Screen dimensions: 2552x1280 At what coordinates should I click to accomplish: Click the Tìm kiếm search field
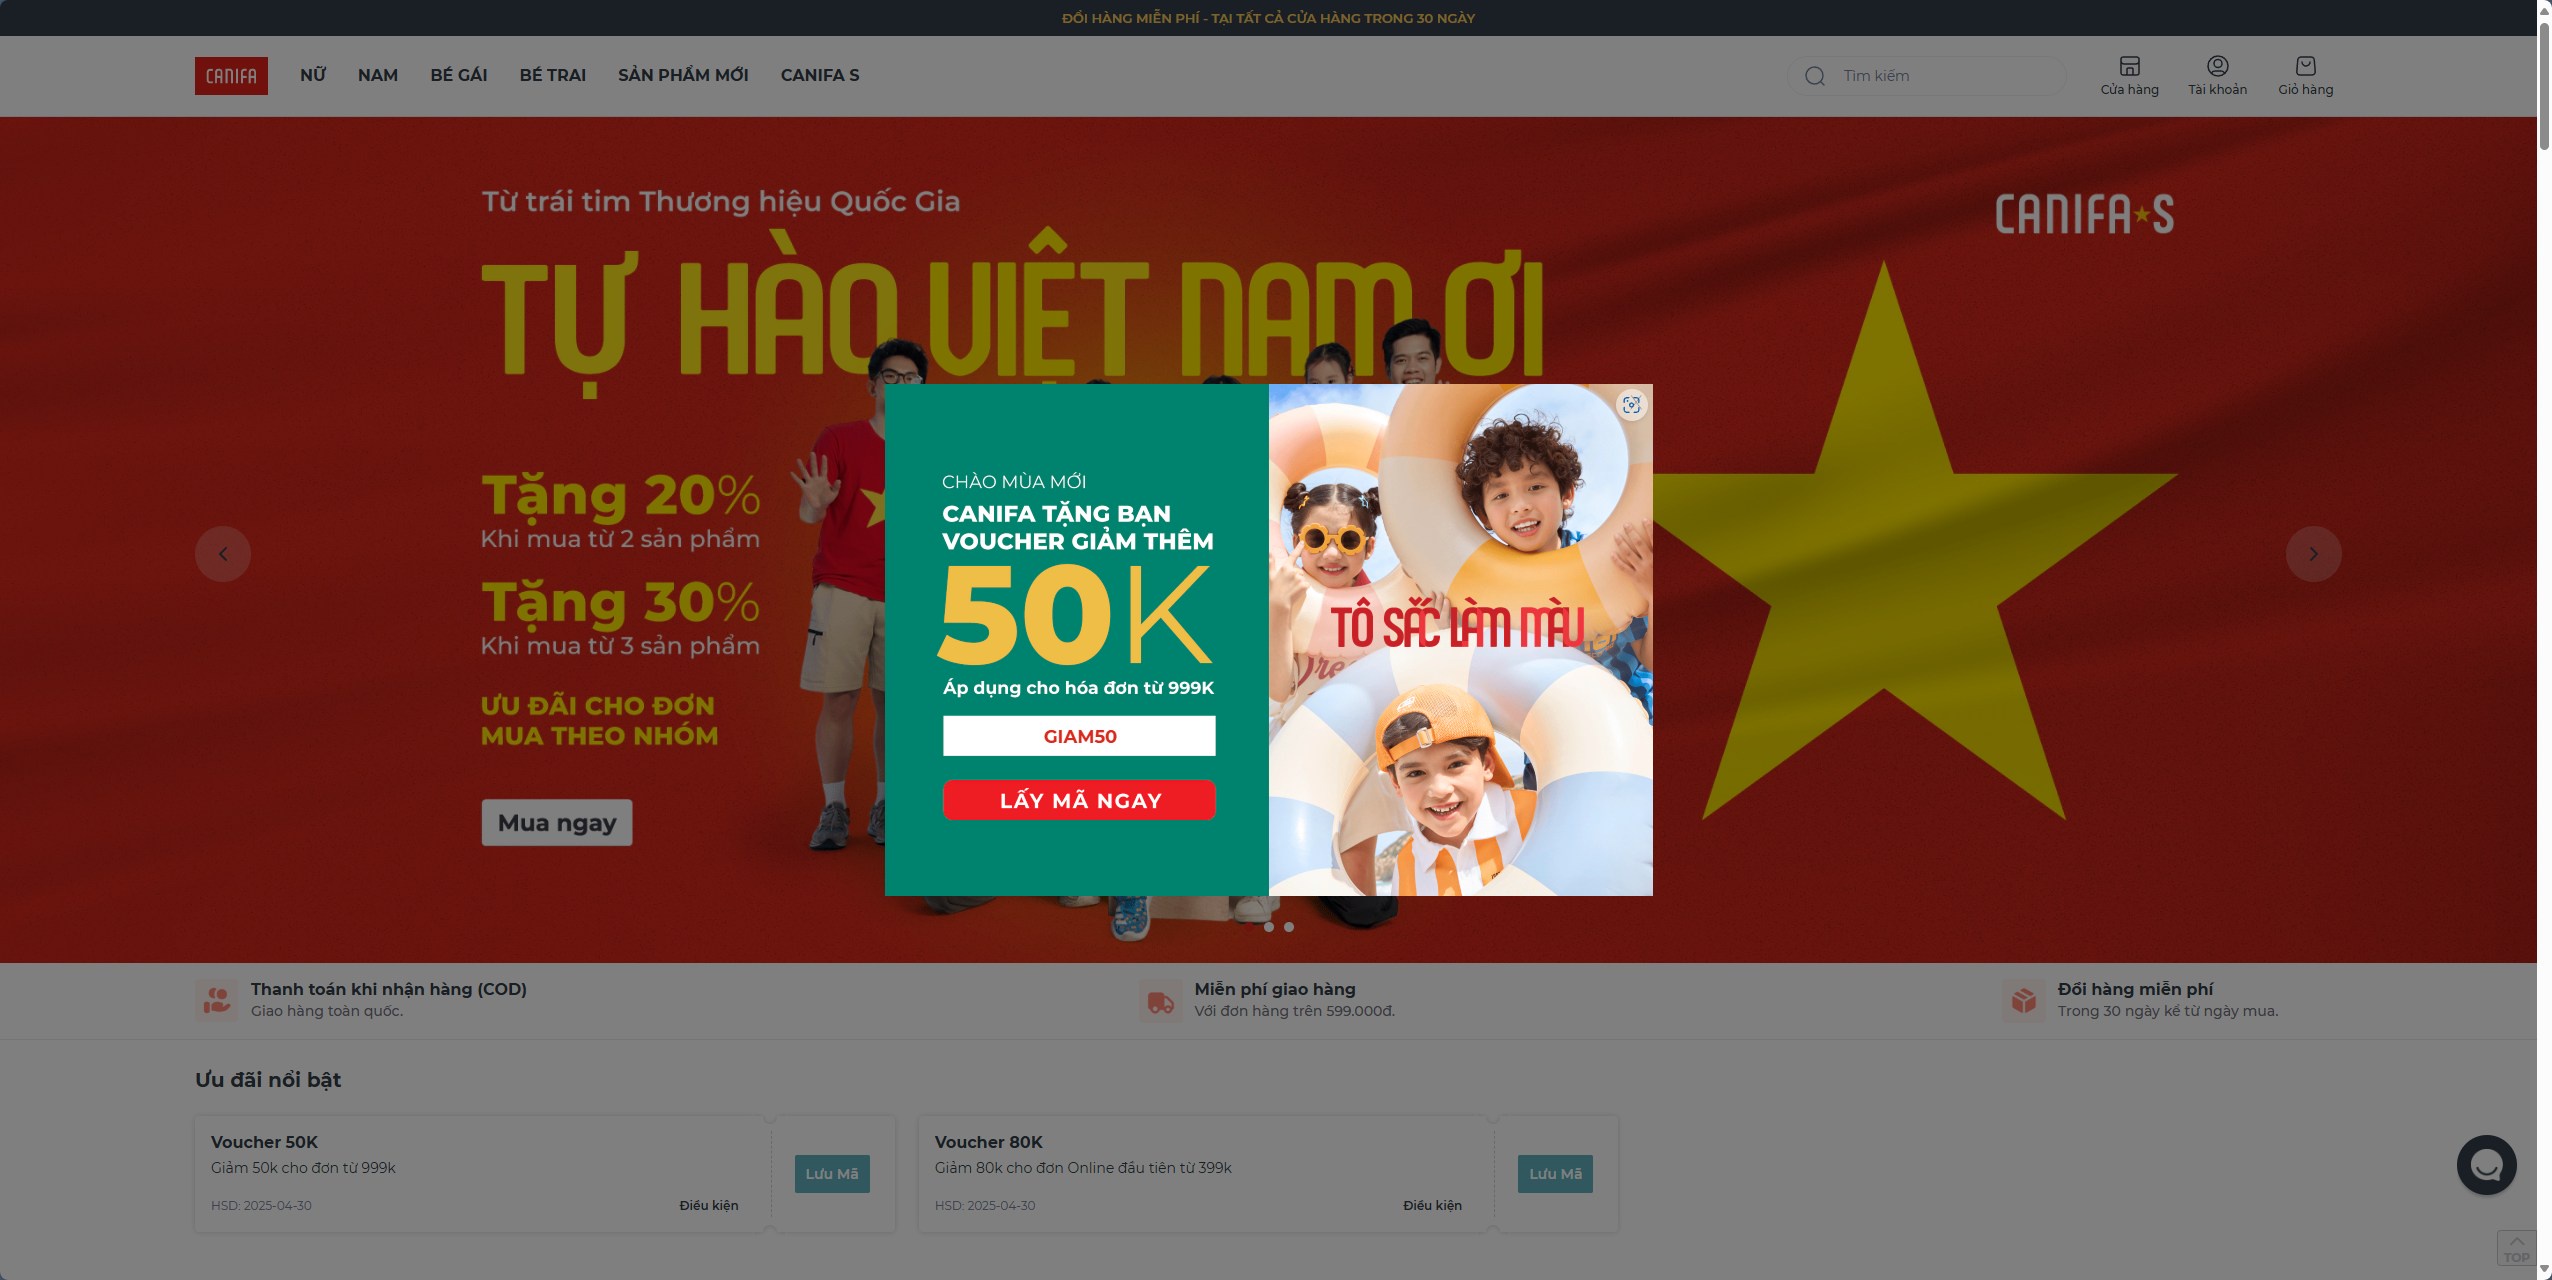point(1926,76)
